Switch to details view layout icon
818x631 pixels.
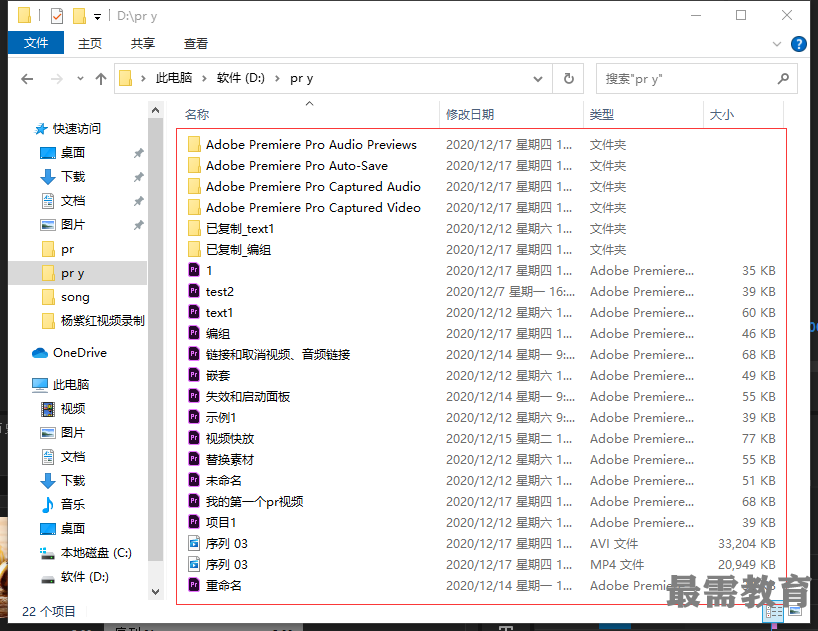[773, 611]
